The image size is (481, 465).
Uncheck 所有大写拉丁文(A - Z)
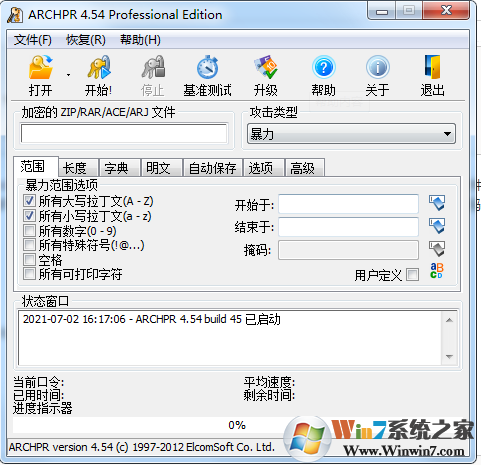pyautogui.click(x=29, y=201)
